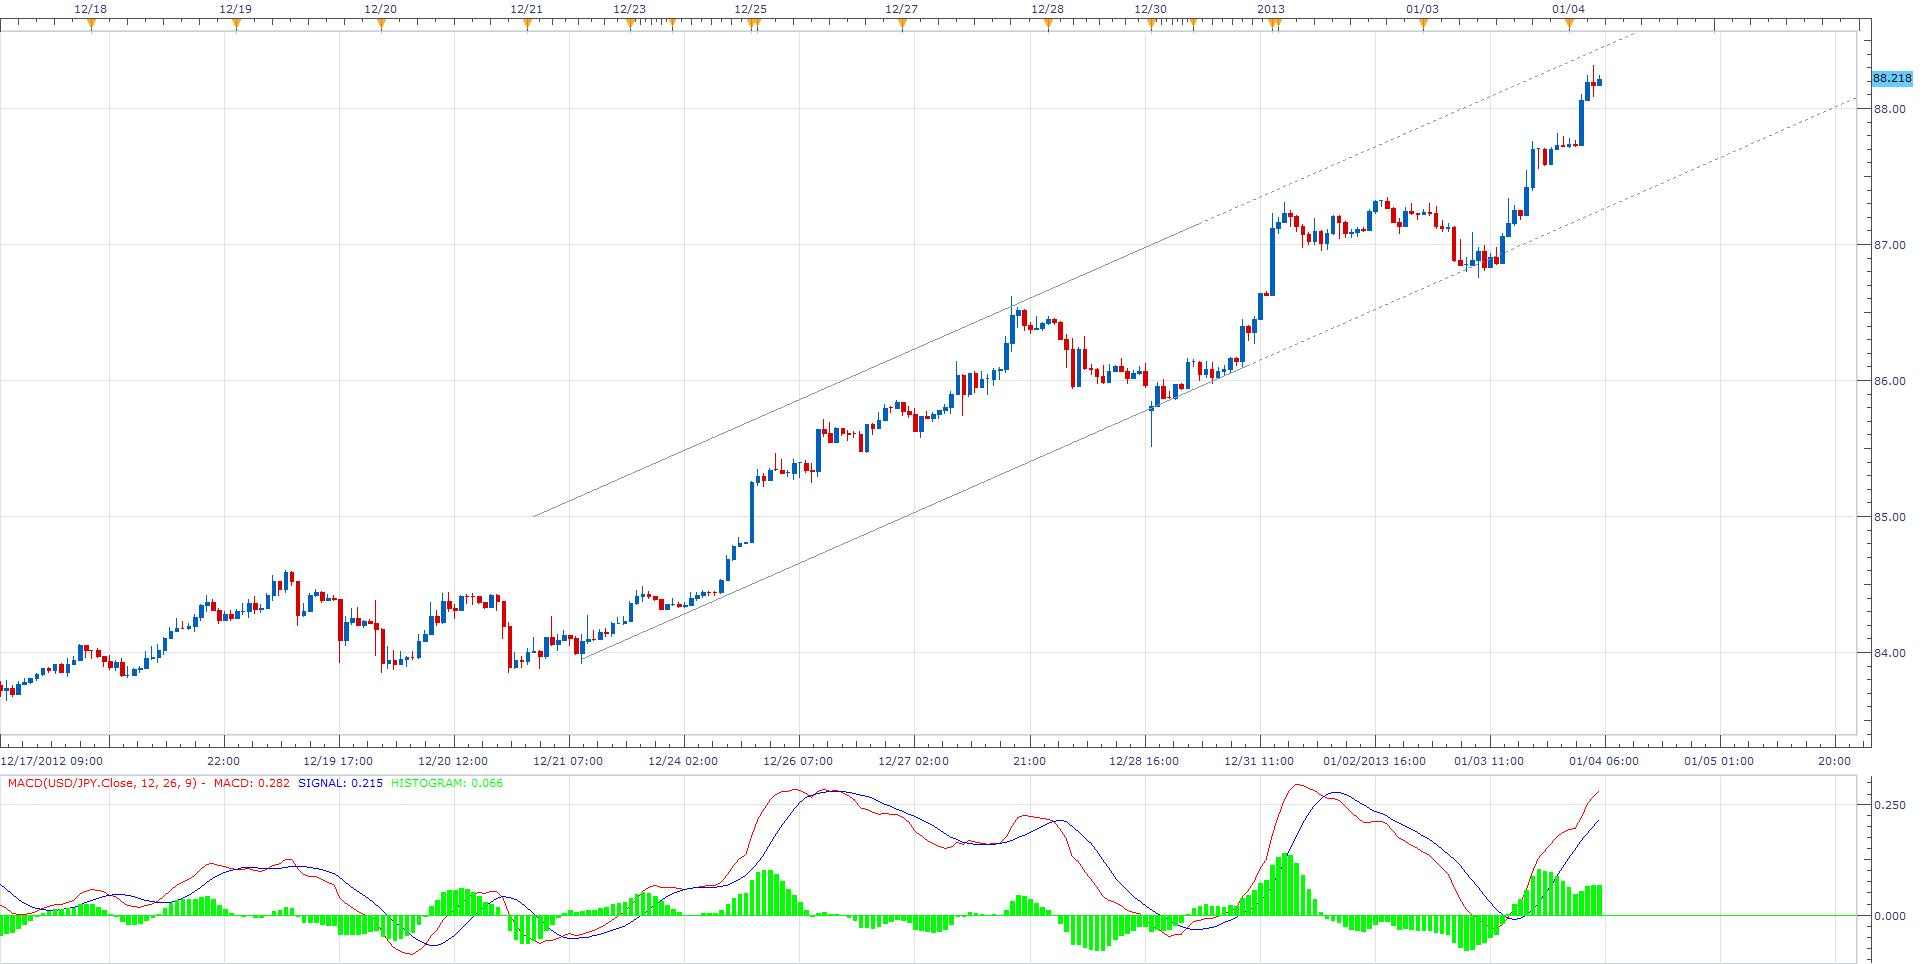The height and width of the screenshot is (964, 1928).
Task: Click the 84.00 price axis label
Action: pos(1888,653)
